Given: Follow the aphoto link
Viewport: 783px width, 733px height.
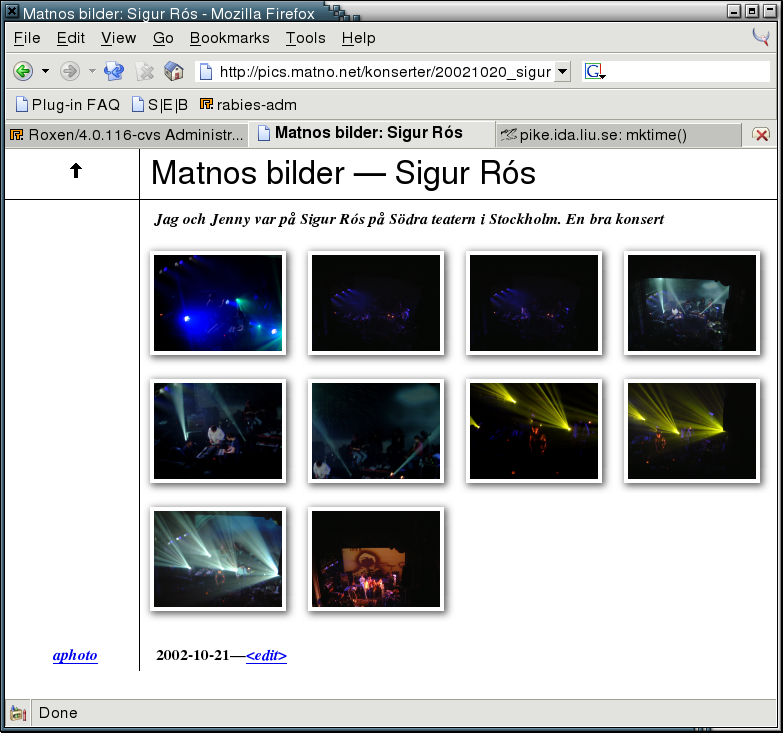Looking at the screenshot, I should (x=75, y=655).
